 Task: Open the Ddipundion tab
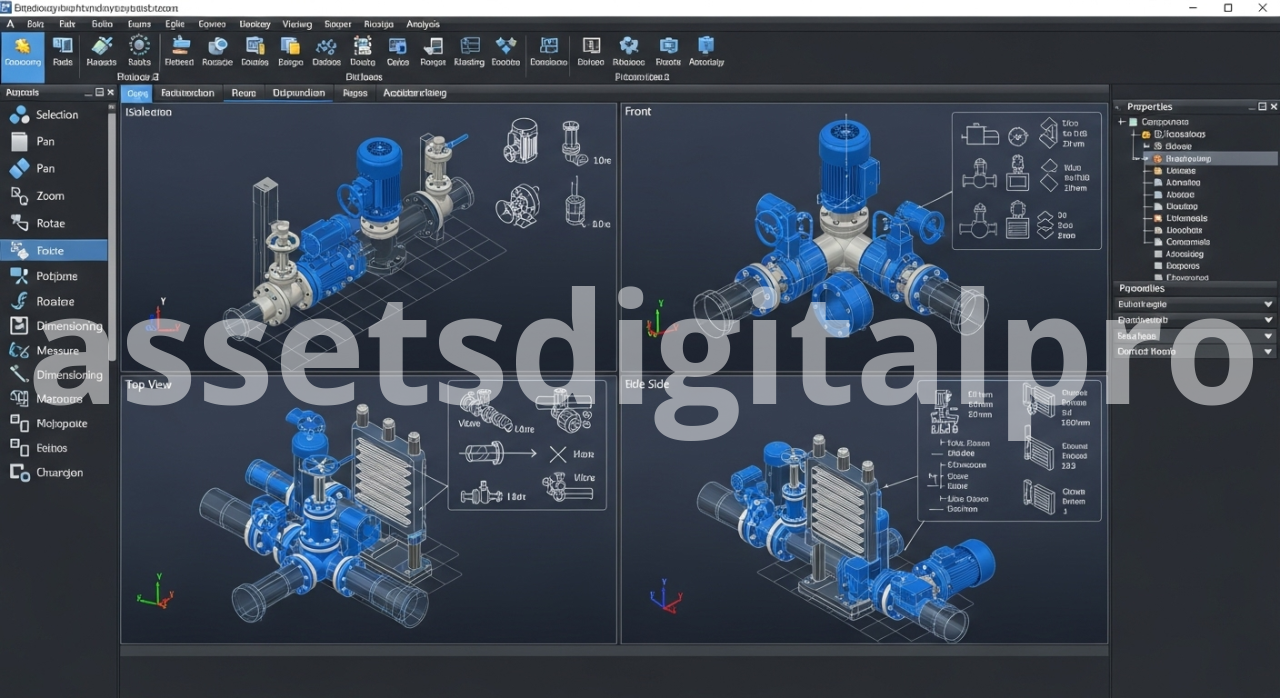[299, 93]
